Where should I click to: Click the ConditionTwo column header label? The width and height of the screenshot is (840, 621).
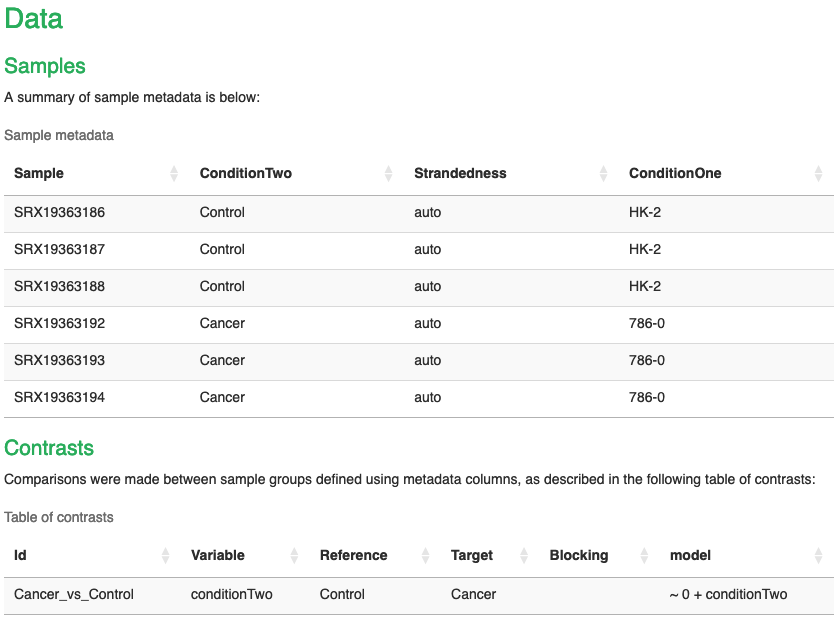[246, 174]
